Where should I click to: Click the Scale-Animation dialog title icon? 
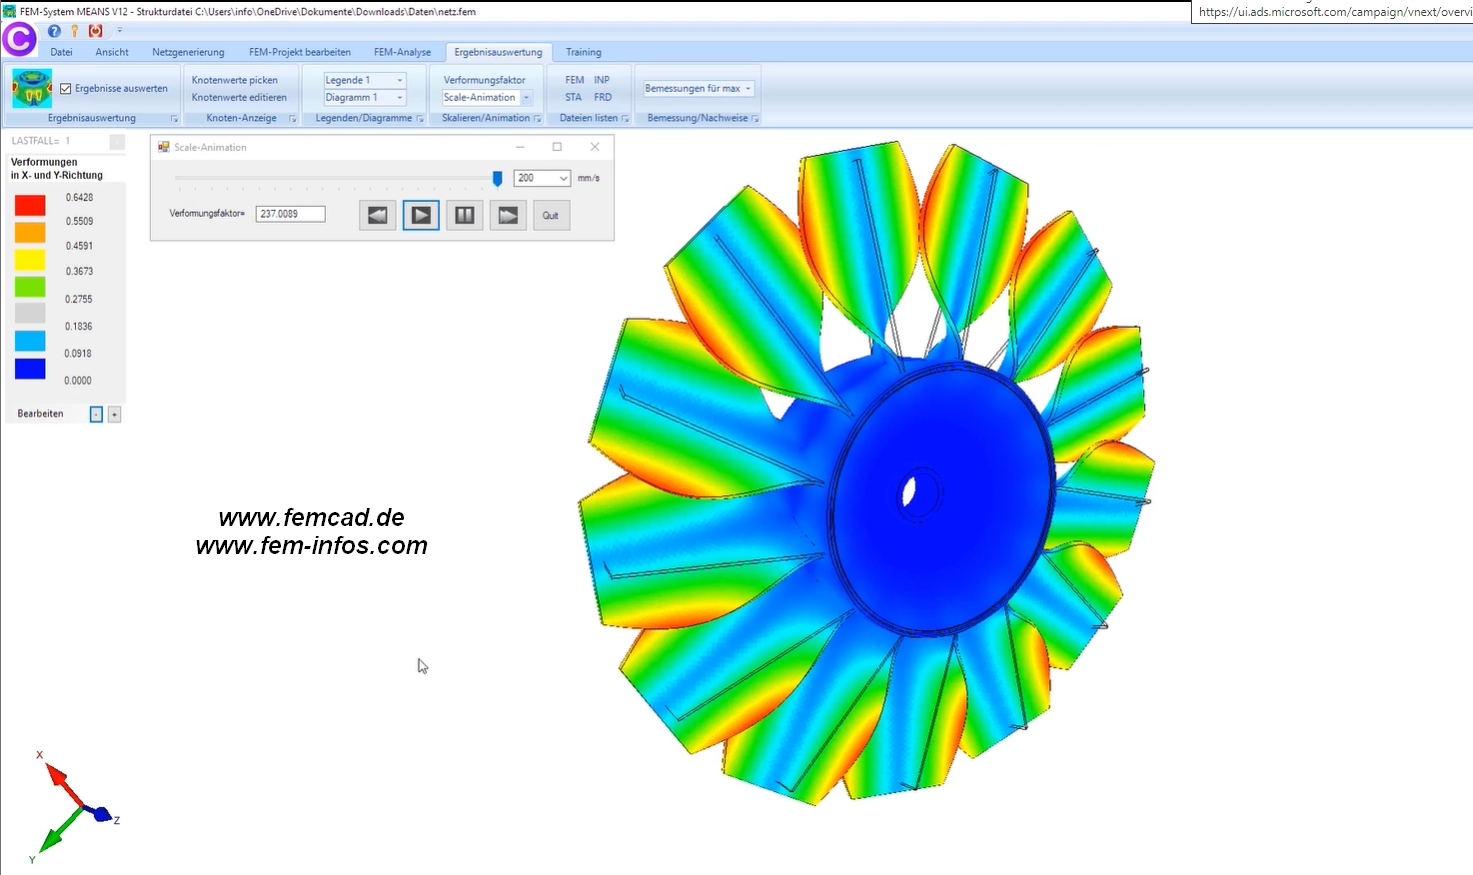[163, 147]
